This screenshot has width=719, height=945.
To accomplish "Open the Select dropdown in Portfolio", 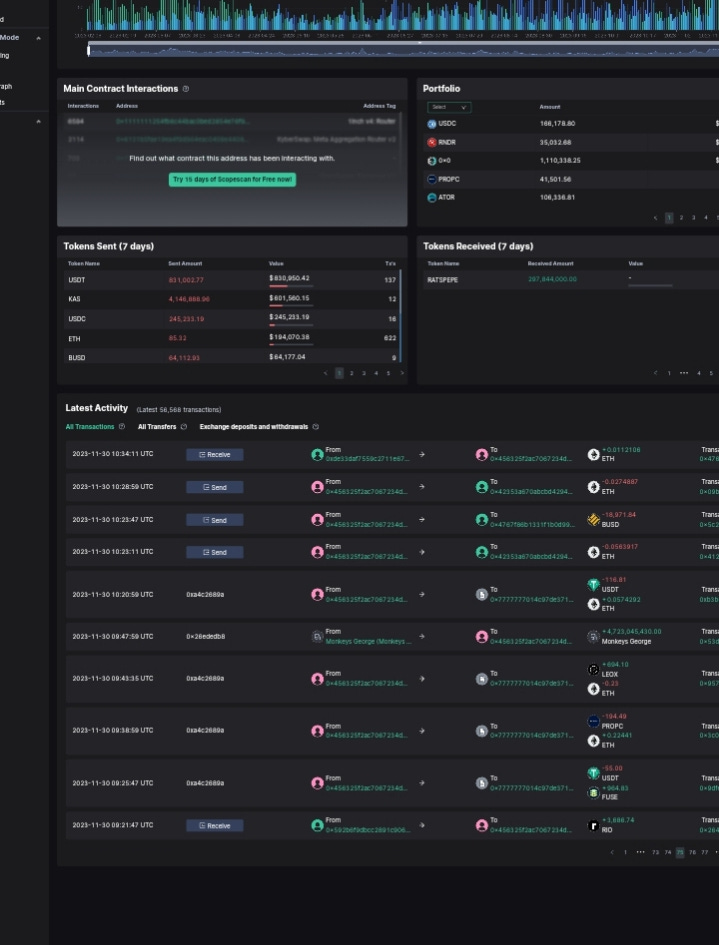I will (449, 107).
